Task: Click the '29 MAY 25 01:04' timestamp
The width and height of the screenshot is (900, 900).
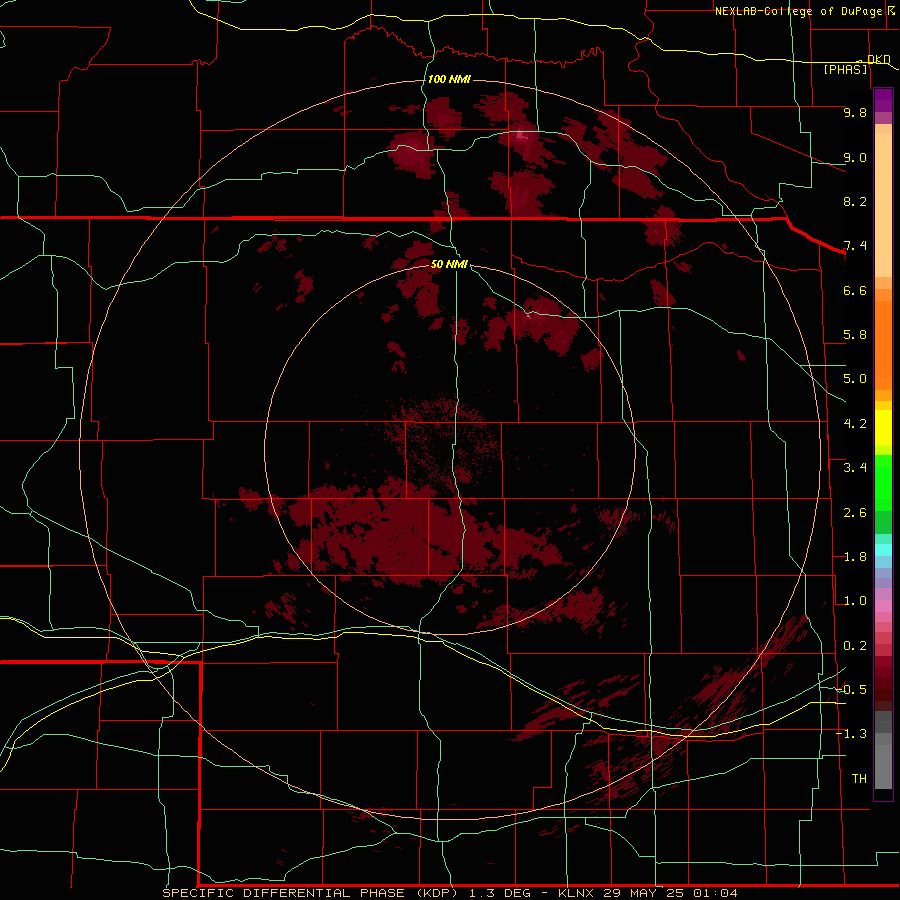Action: (x=670, y=893)
